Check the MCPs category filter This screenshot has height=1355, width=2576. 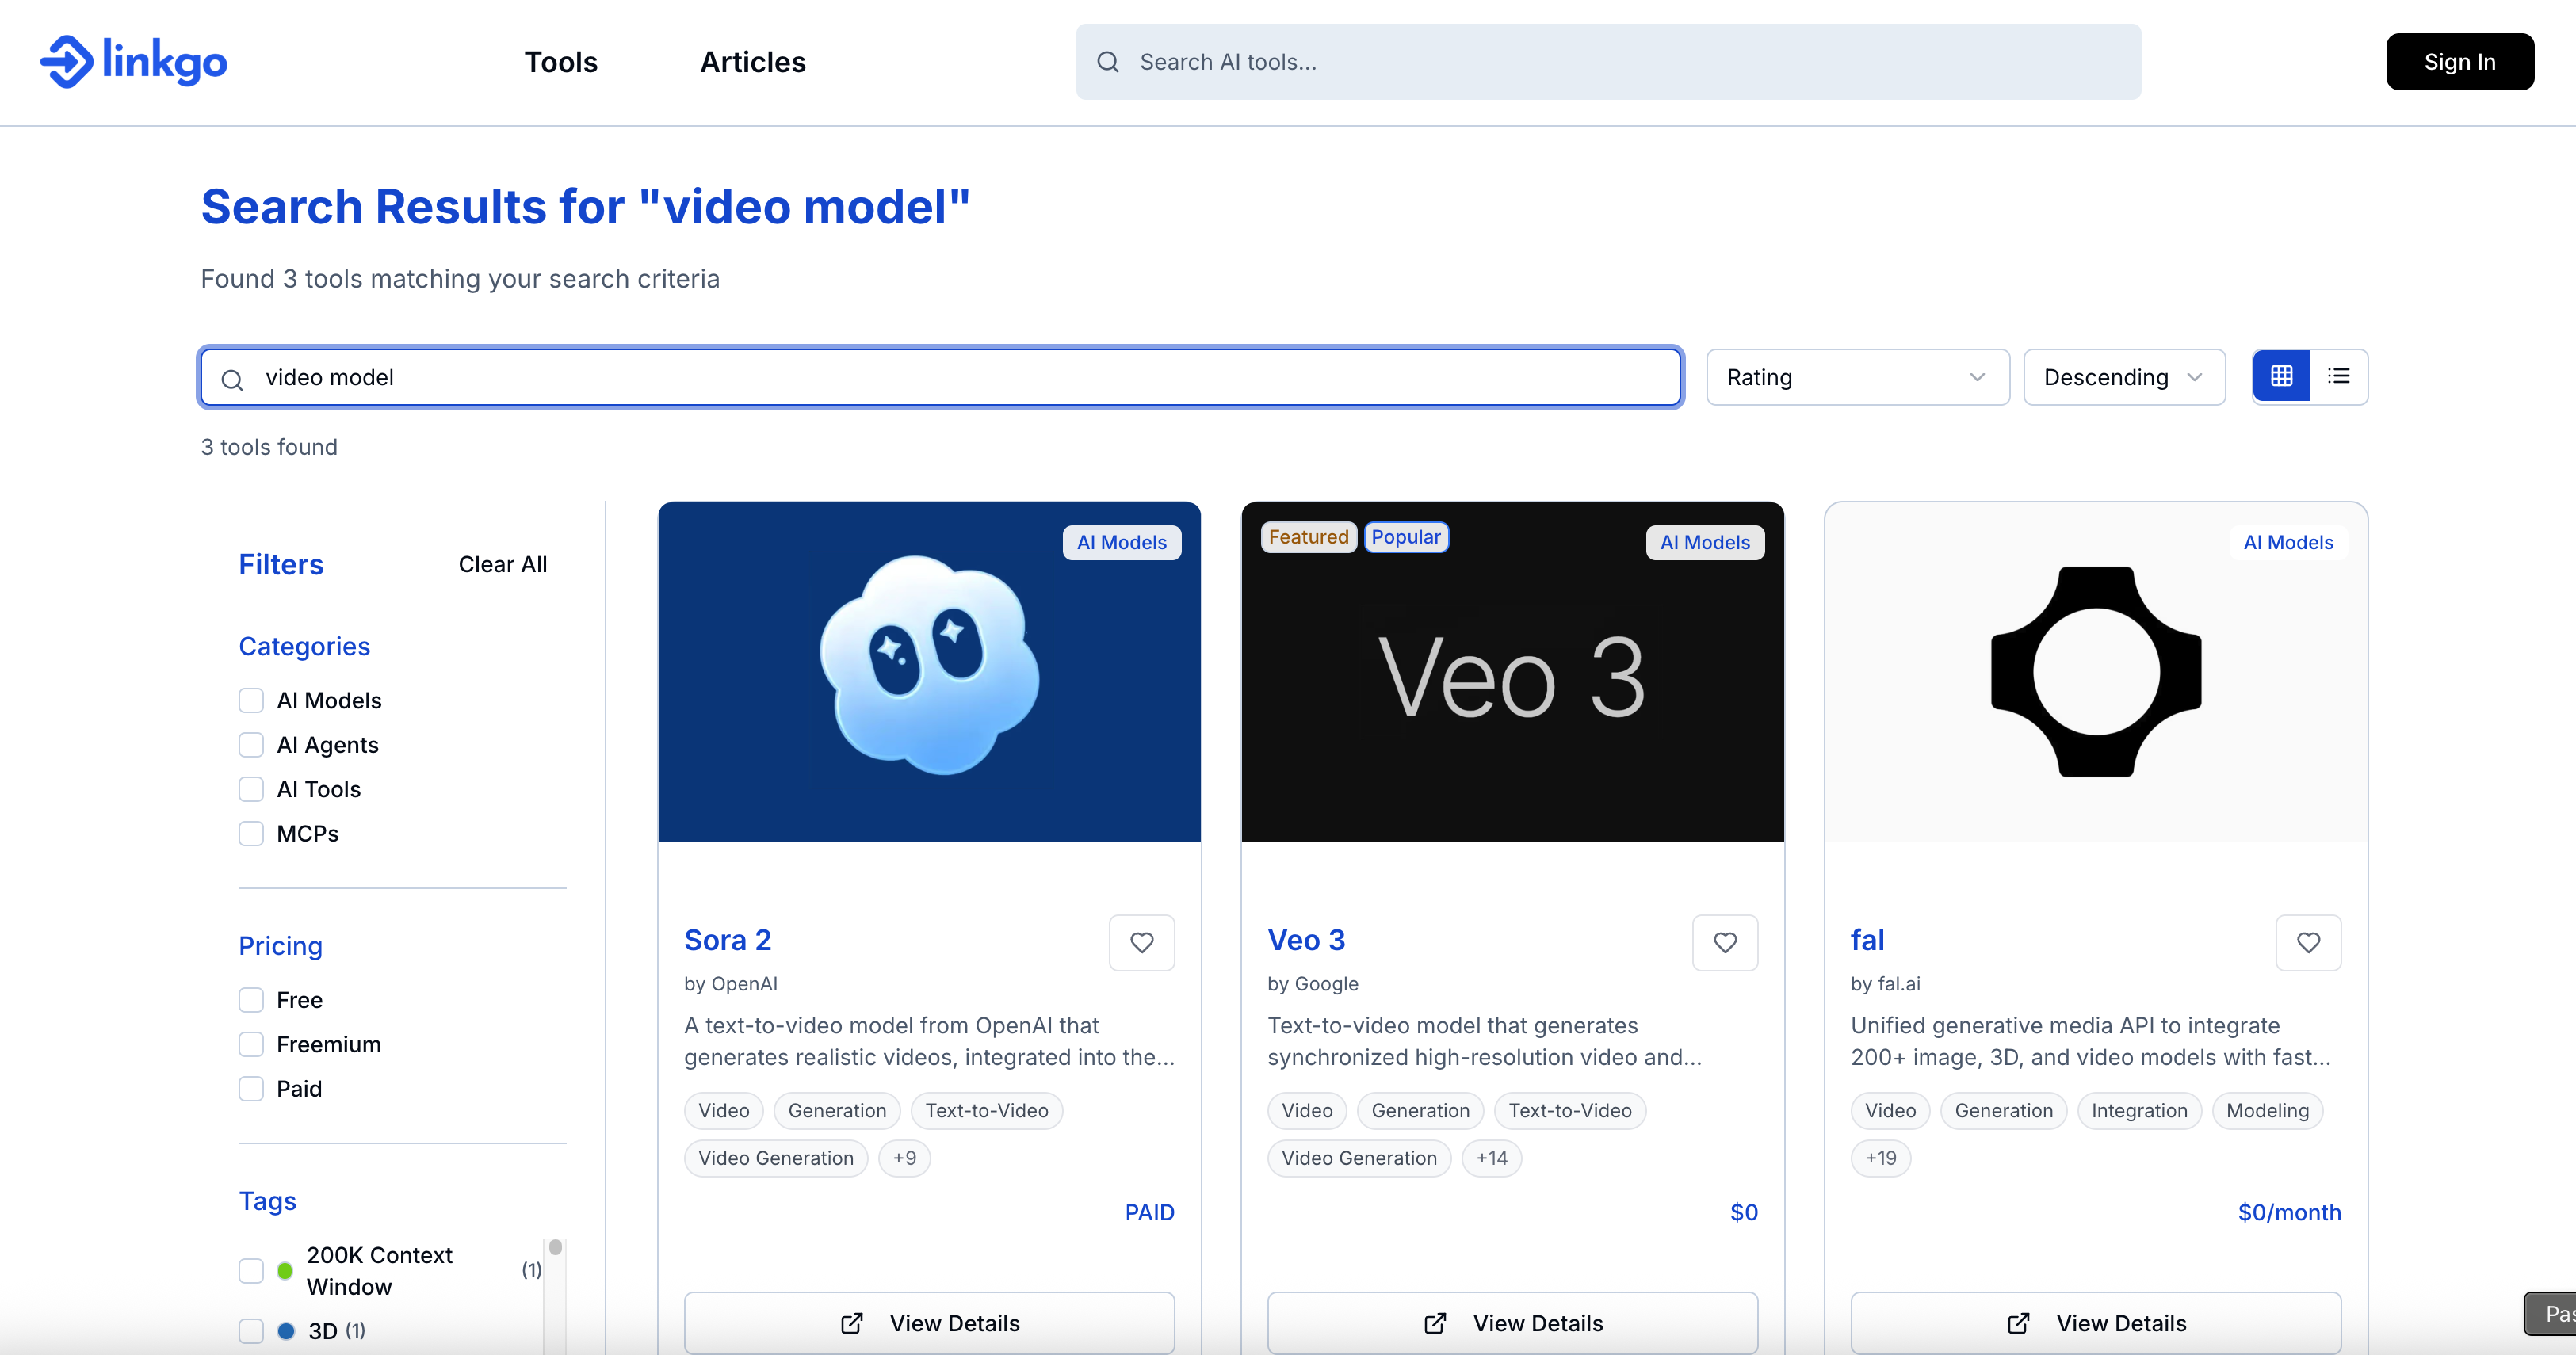click(x=251, y=833)
